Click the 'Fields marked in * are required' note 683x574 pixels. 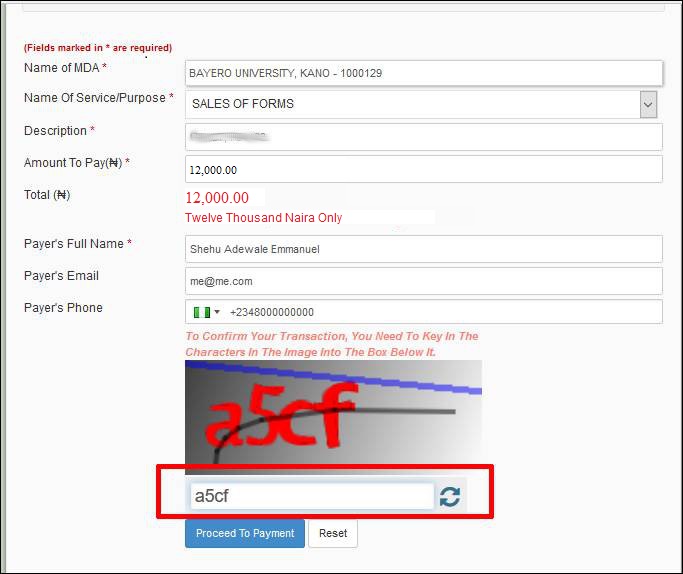(98, 48)
